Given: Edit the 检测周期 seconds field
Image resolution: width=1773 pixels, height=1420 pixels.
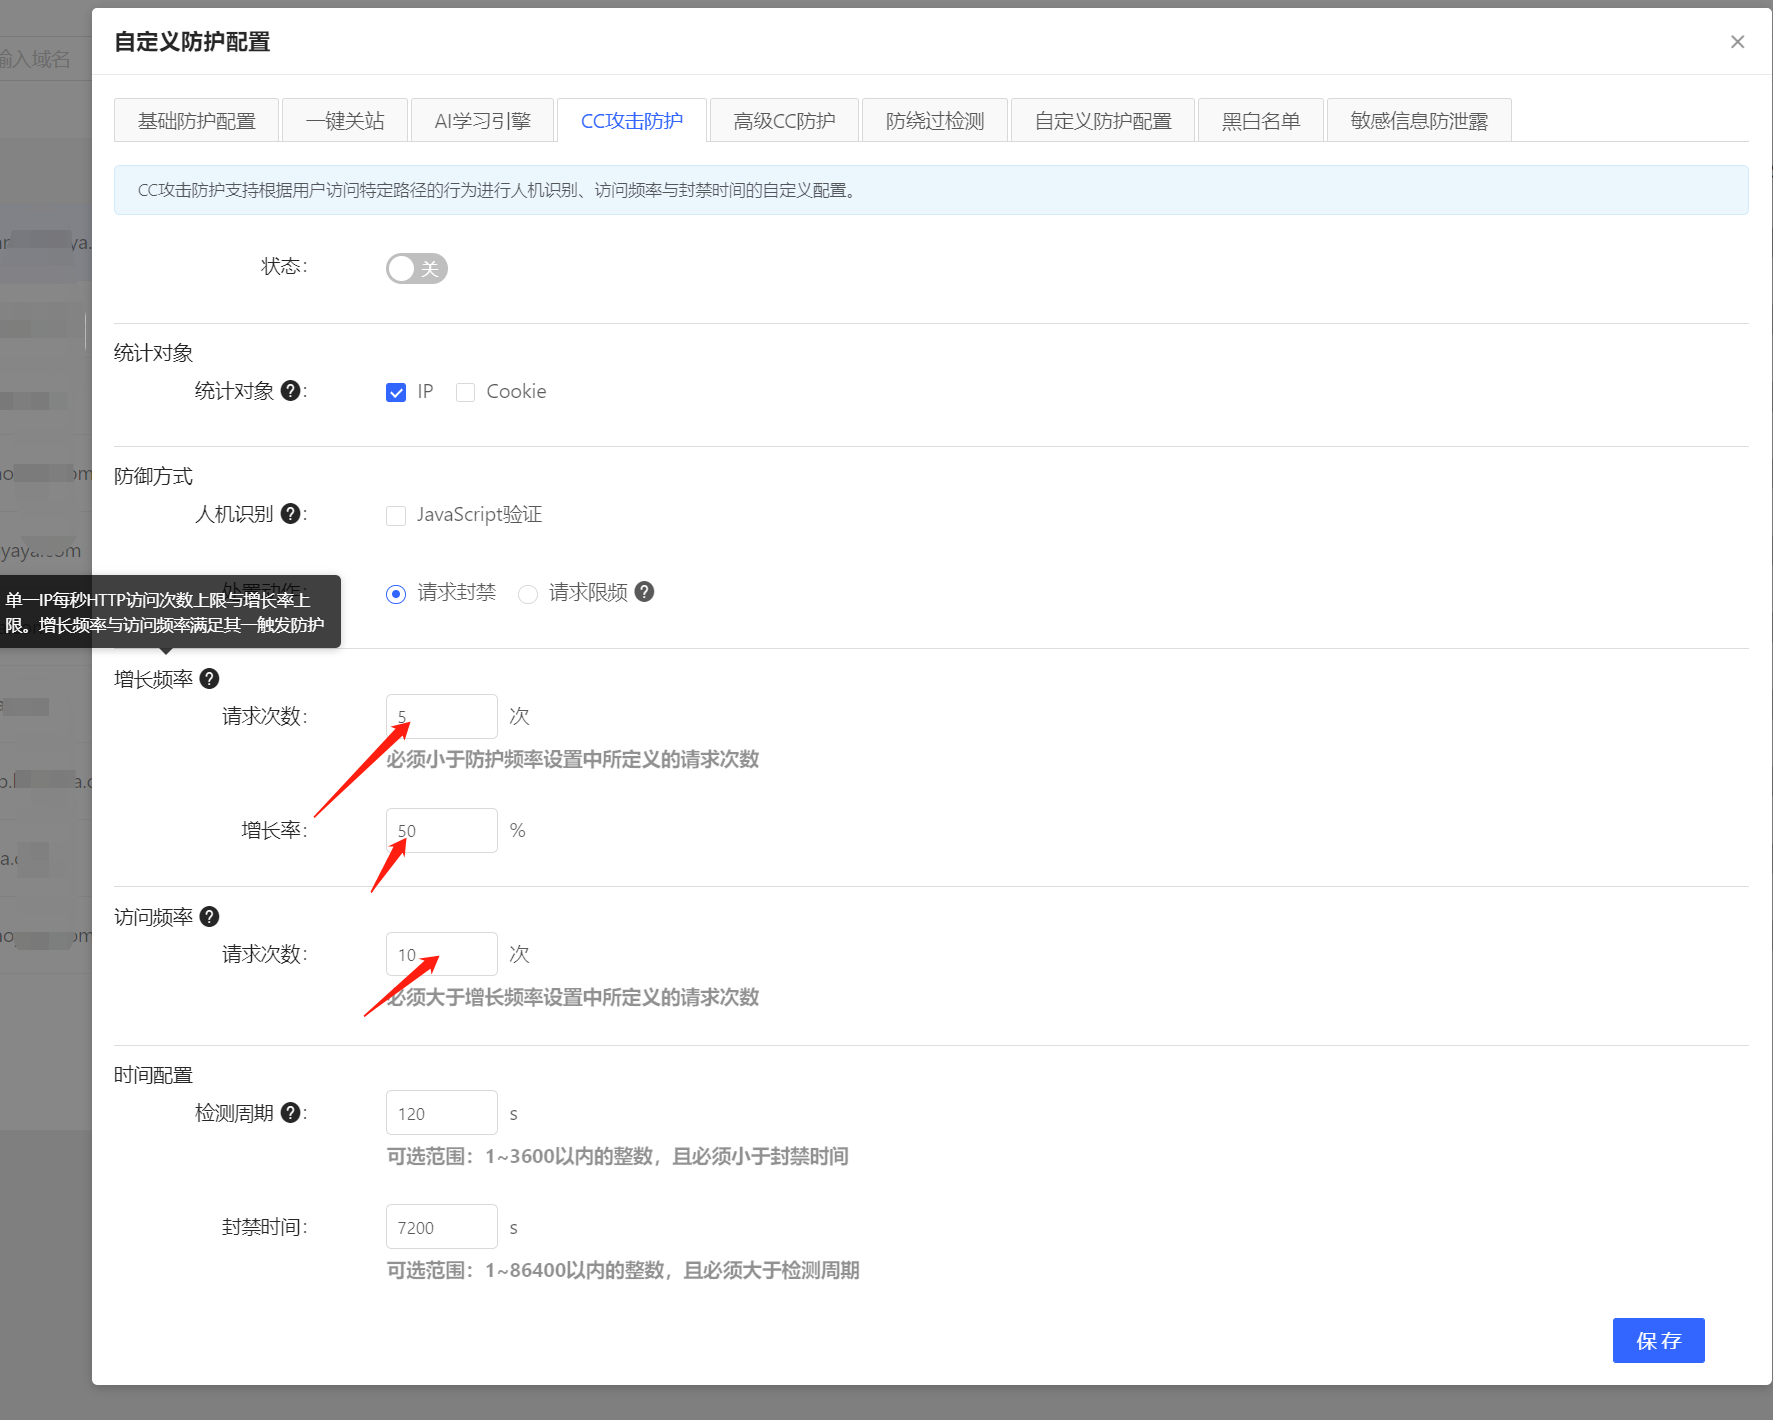Looking at the screenshot, I should pyautogui.click(x=442, y=1113).
